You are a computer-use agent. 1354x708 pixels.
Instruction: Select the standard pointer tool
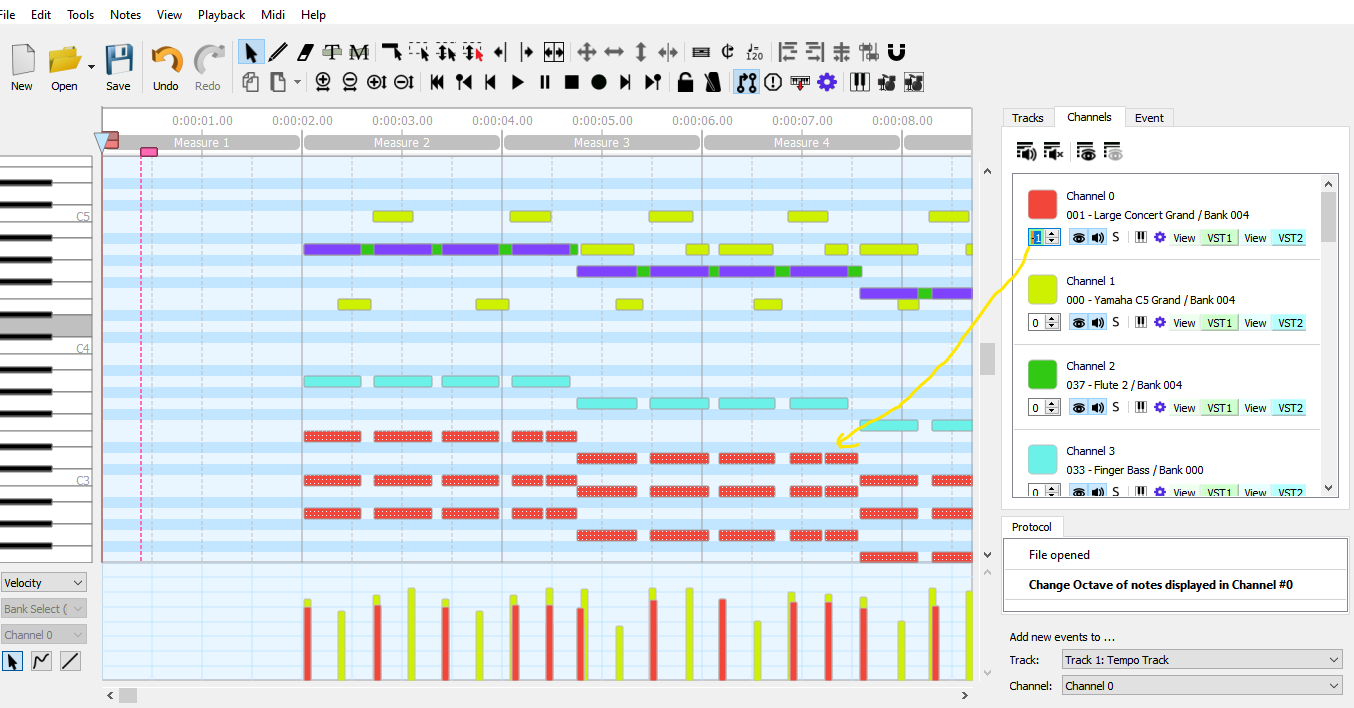click(251, 52)
